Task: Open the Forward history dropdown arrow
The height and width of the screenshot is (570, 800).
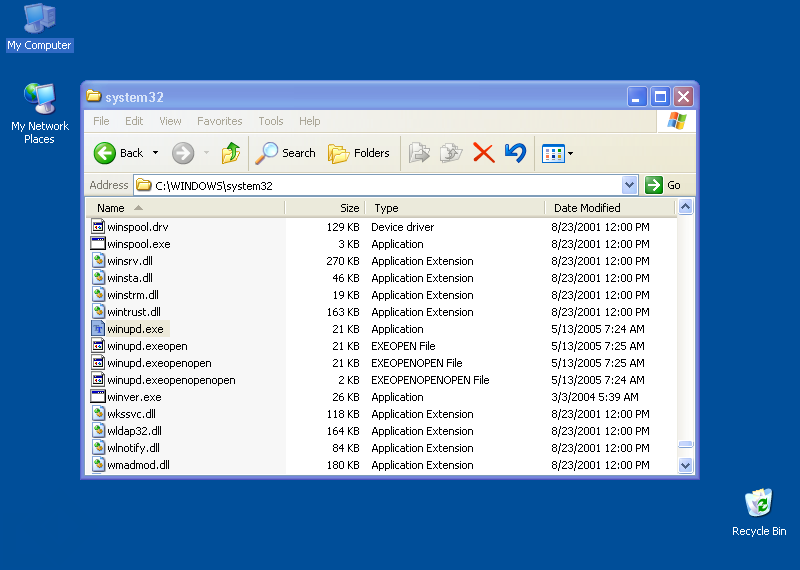Action: pos(207,153)
